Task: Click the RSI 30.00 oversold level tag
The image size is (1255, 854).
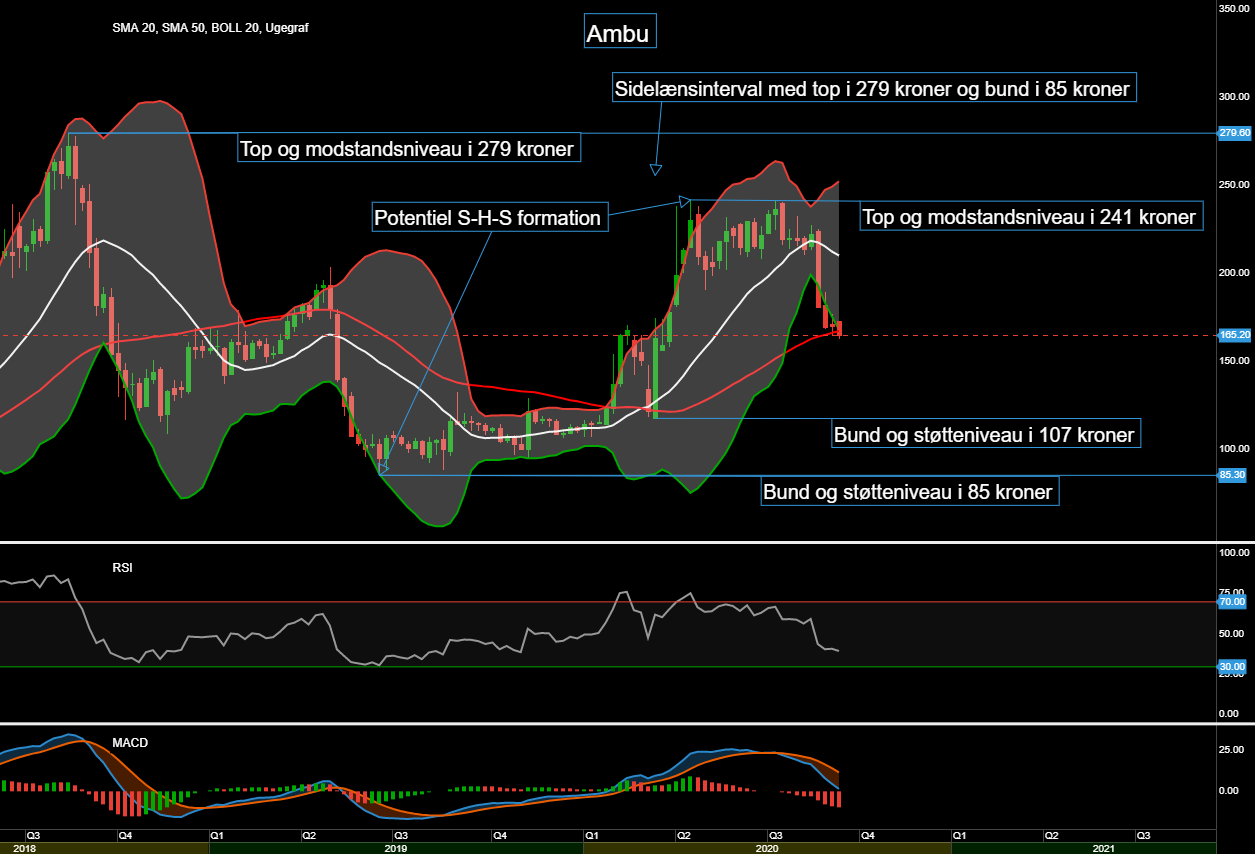Action: point(1232,666)
